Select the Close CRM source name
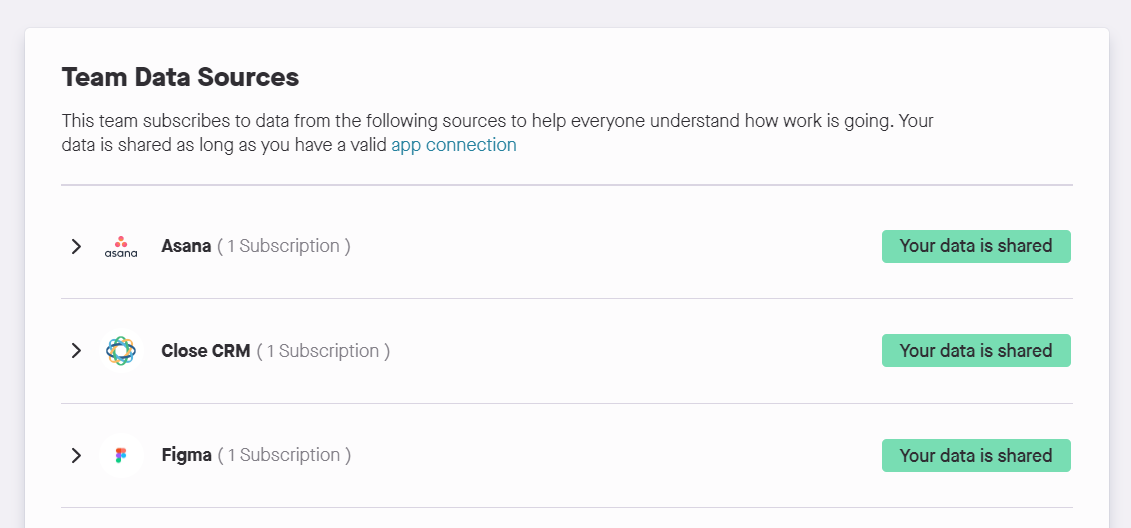The image size is (1131, 528). point(205,351)
